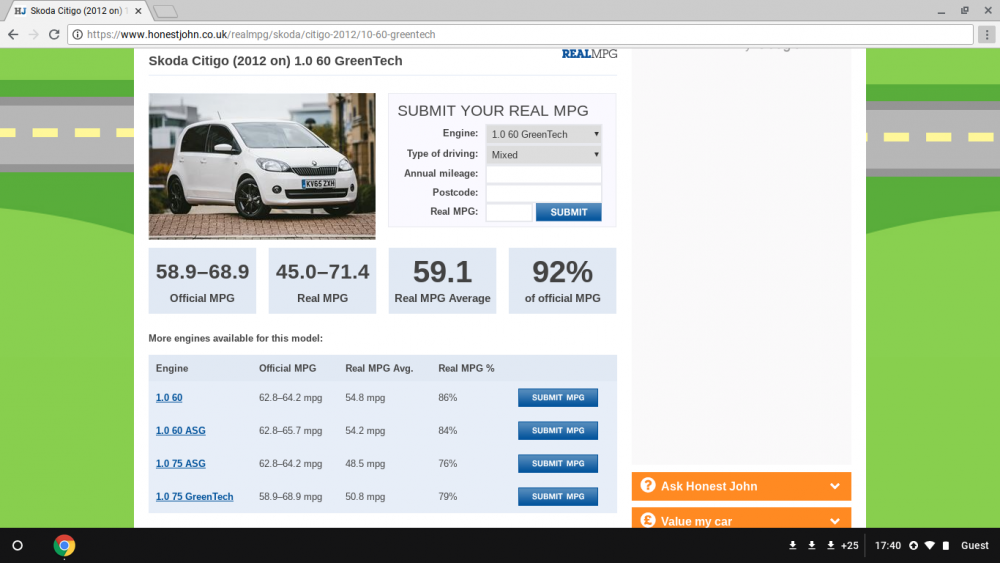Viewport: 1000px width, 563px height.
Task: Click the address bar URL
Action: tap(261, 34)
